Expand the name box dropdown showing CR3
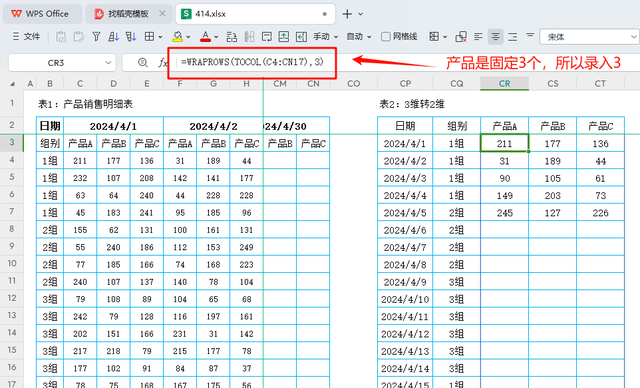640x388 pixels. click(x=108, y=62)
